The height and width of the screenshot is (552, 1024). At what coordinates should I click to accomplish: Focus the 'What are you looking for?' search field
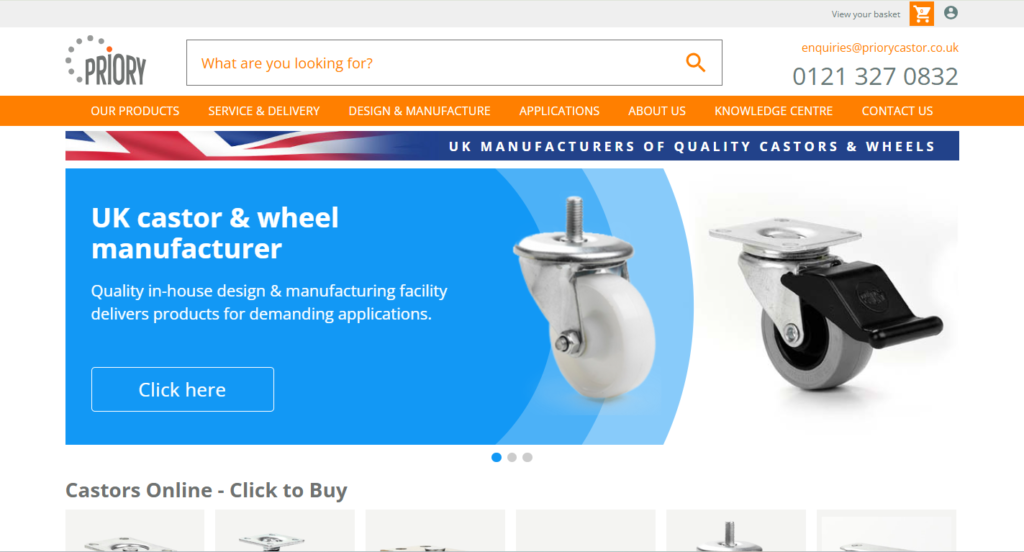tap(434, 63)
